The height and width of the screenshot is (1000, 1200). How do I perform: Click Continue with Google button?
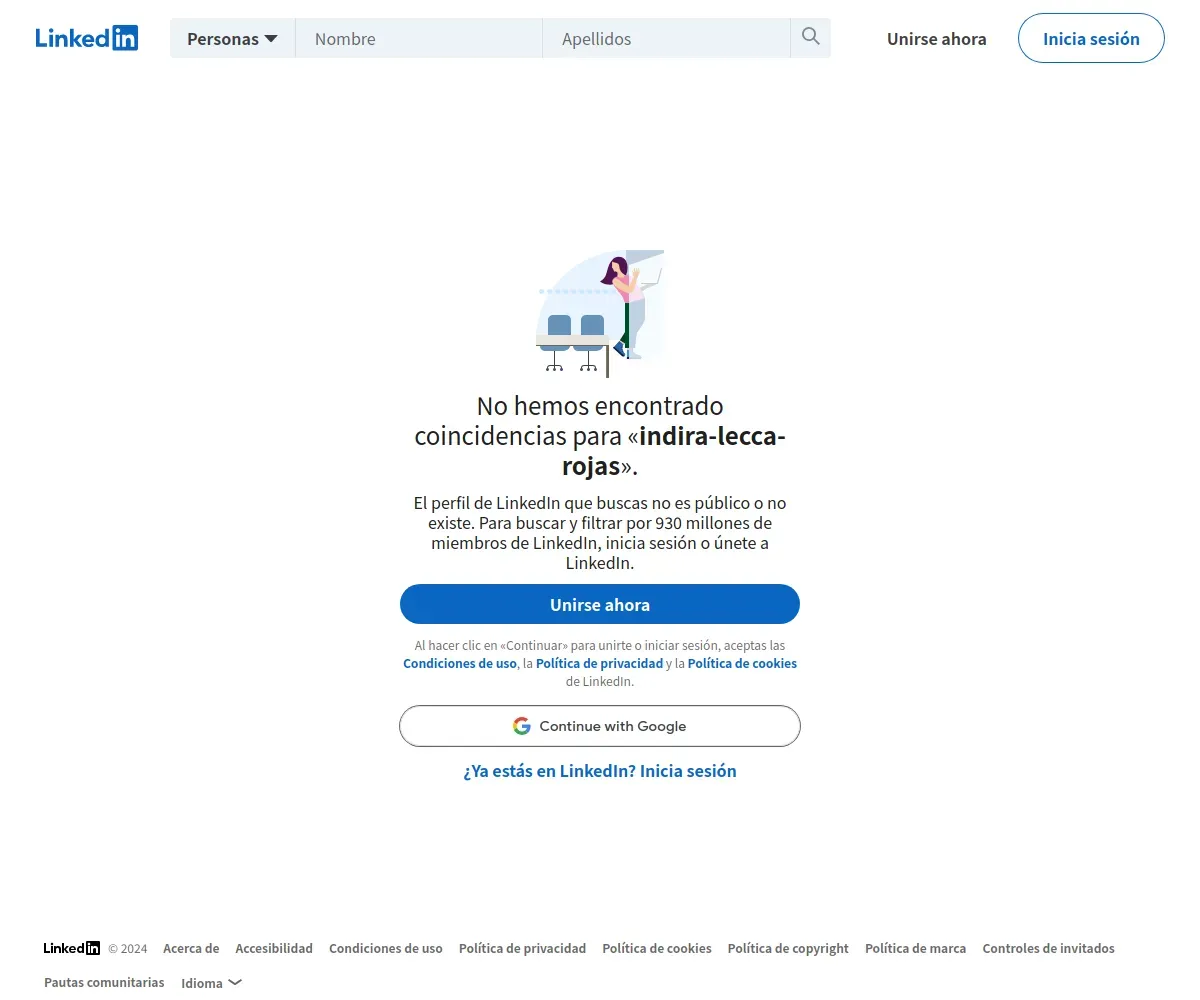[600, 726]
